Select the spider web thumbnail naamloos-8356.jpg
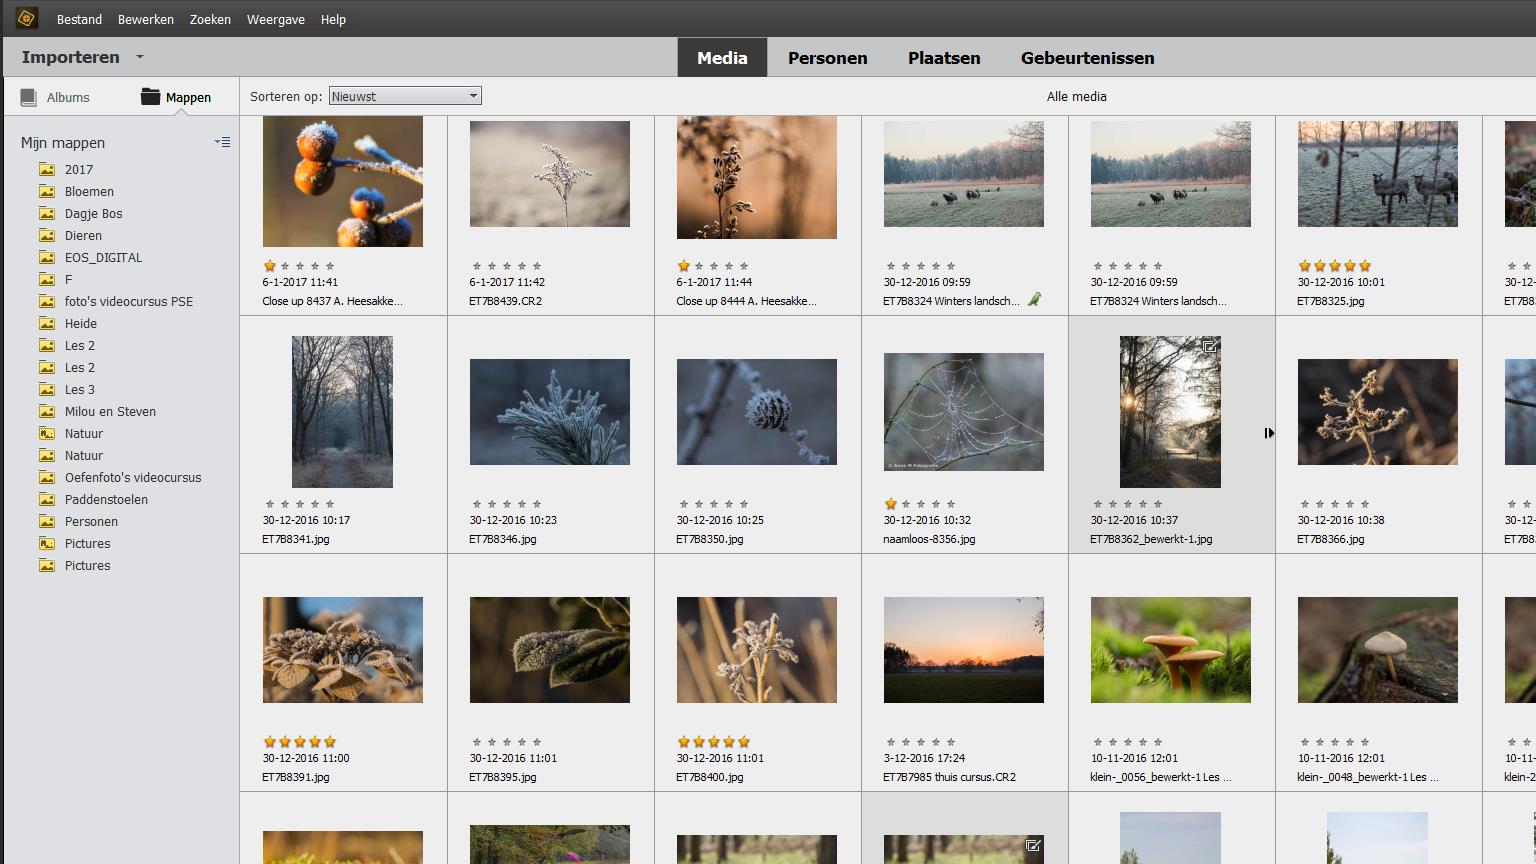 [x=963, y=412]
